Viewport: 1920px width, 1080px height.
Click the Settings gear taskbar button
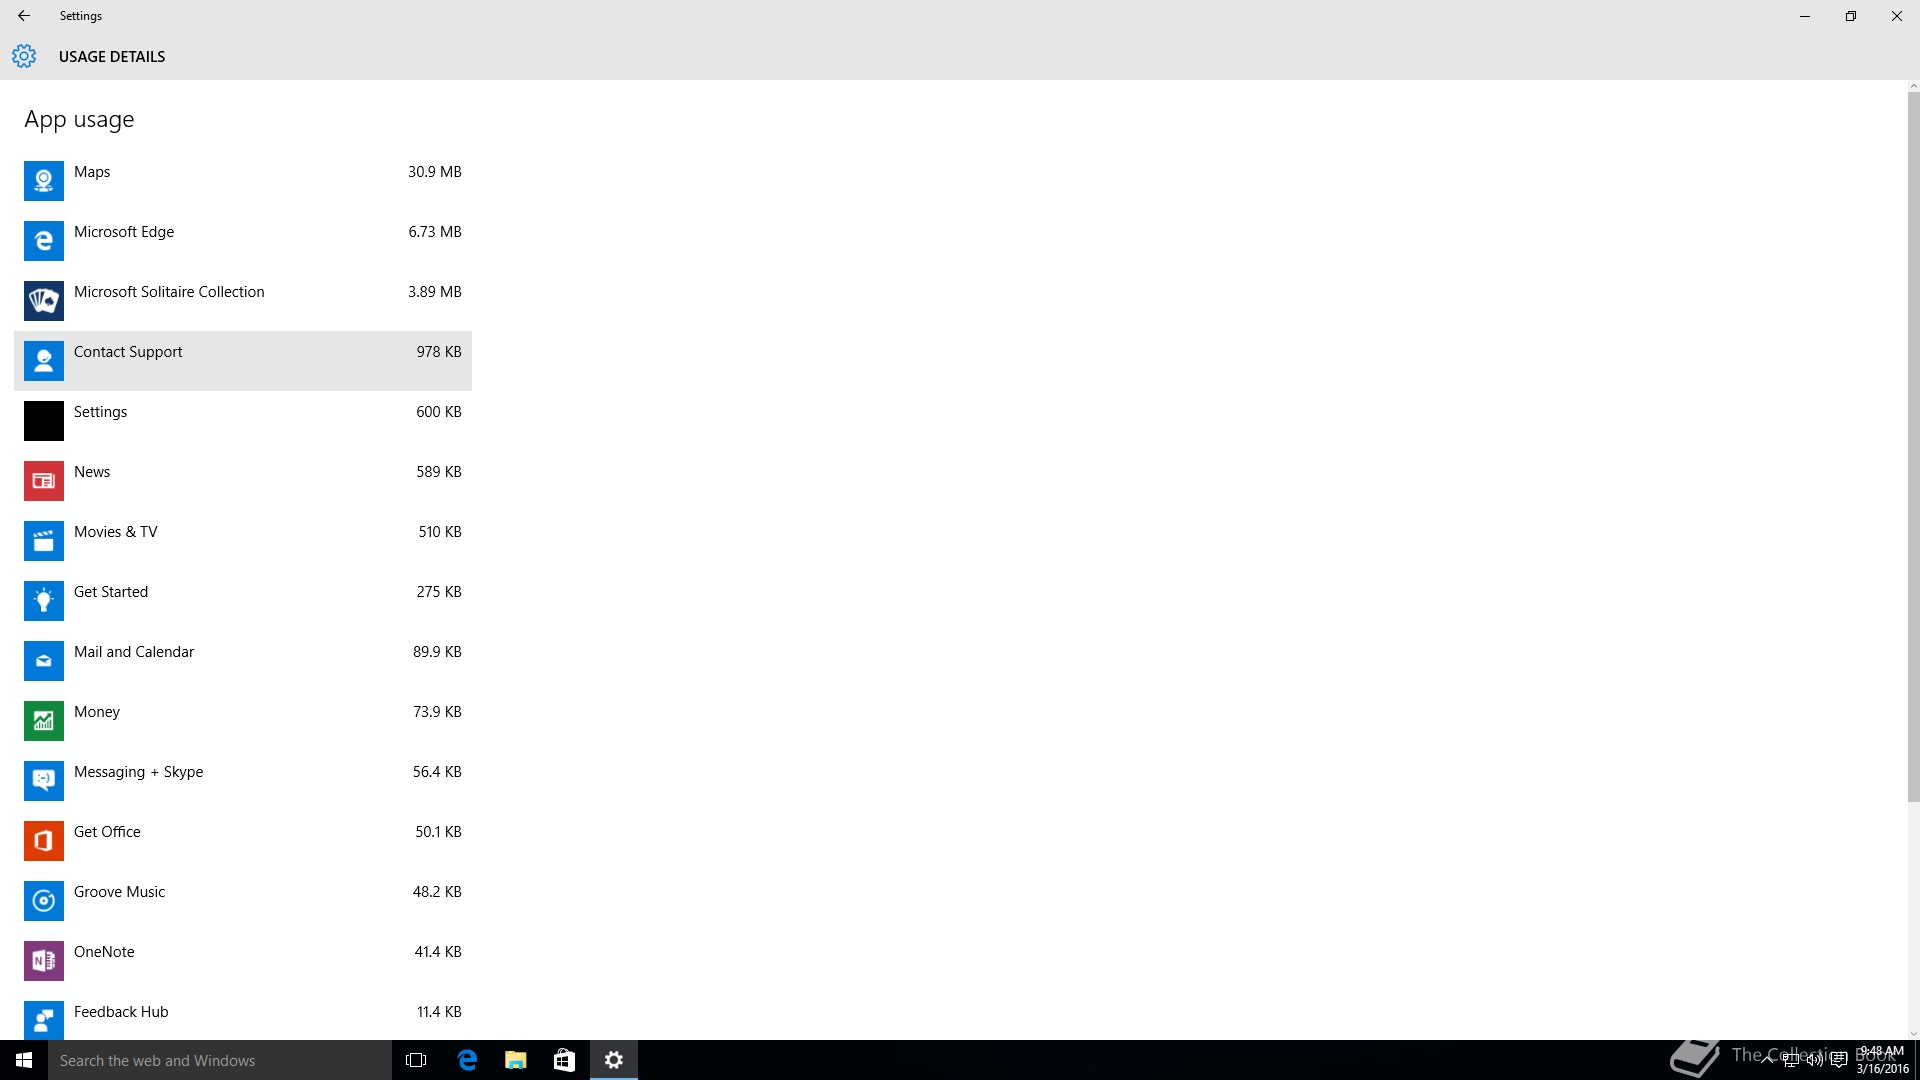click(614, 1060)
